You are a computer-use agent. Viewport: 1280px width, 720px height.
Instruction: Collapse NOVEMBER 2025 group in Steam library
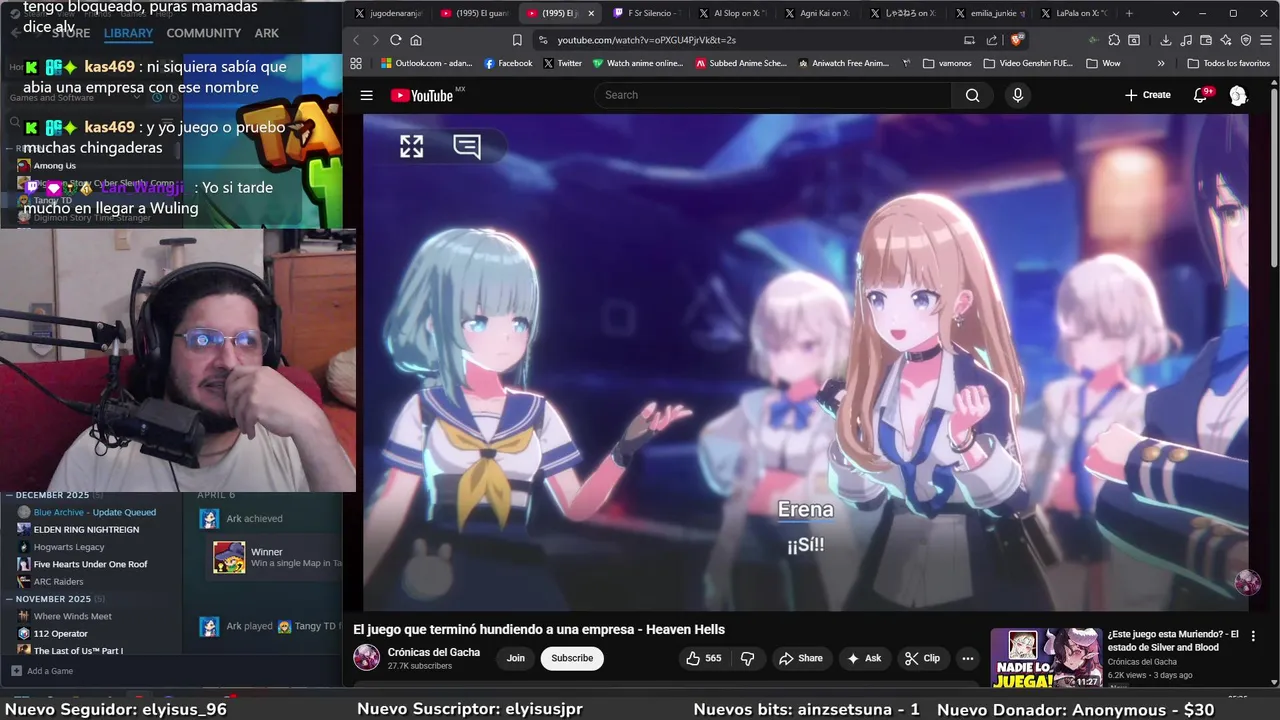coord(9,599)
